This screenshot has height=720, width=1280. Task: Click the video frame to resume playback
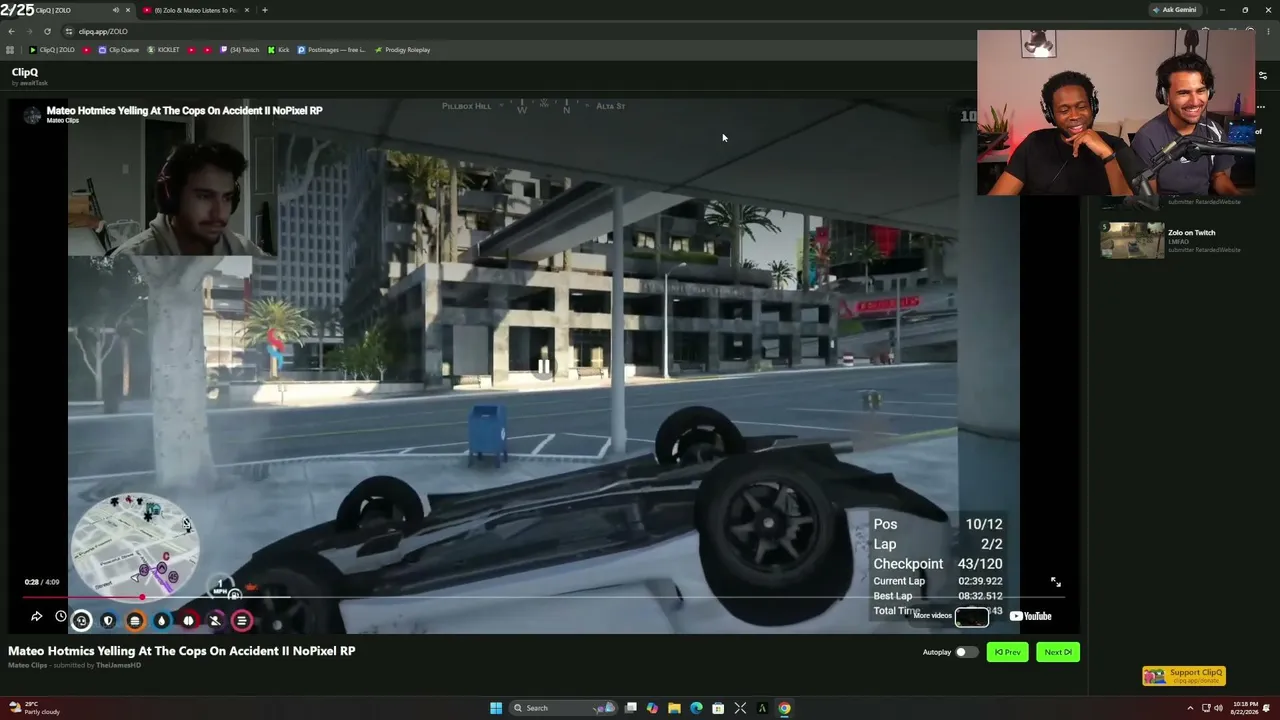pos(544,366)
